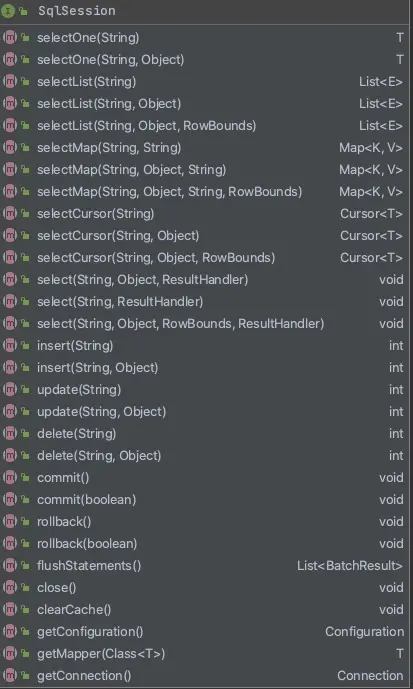Screen dimensions: 413x689
Task: Click List<BatchResult> return type label
Action: pos(350,566)
